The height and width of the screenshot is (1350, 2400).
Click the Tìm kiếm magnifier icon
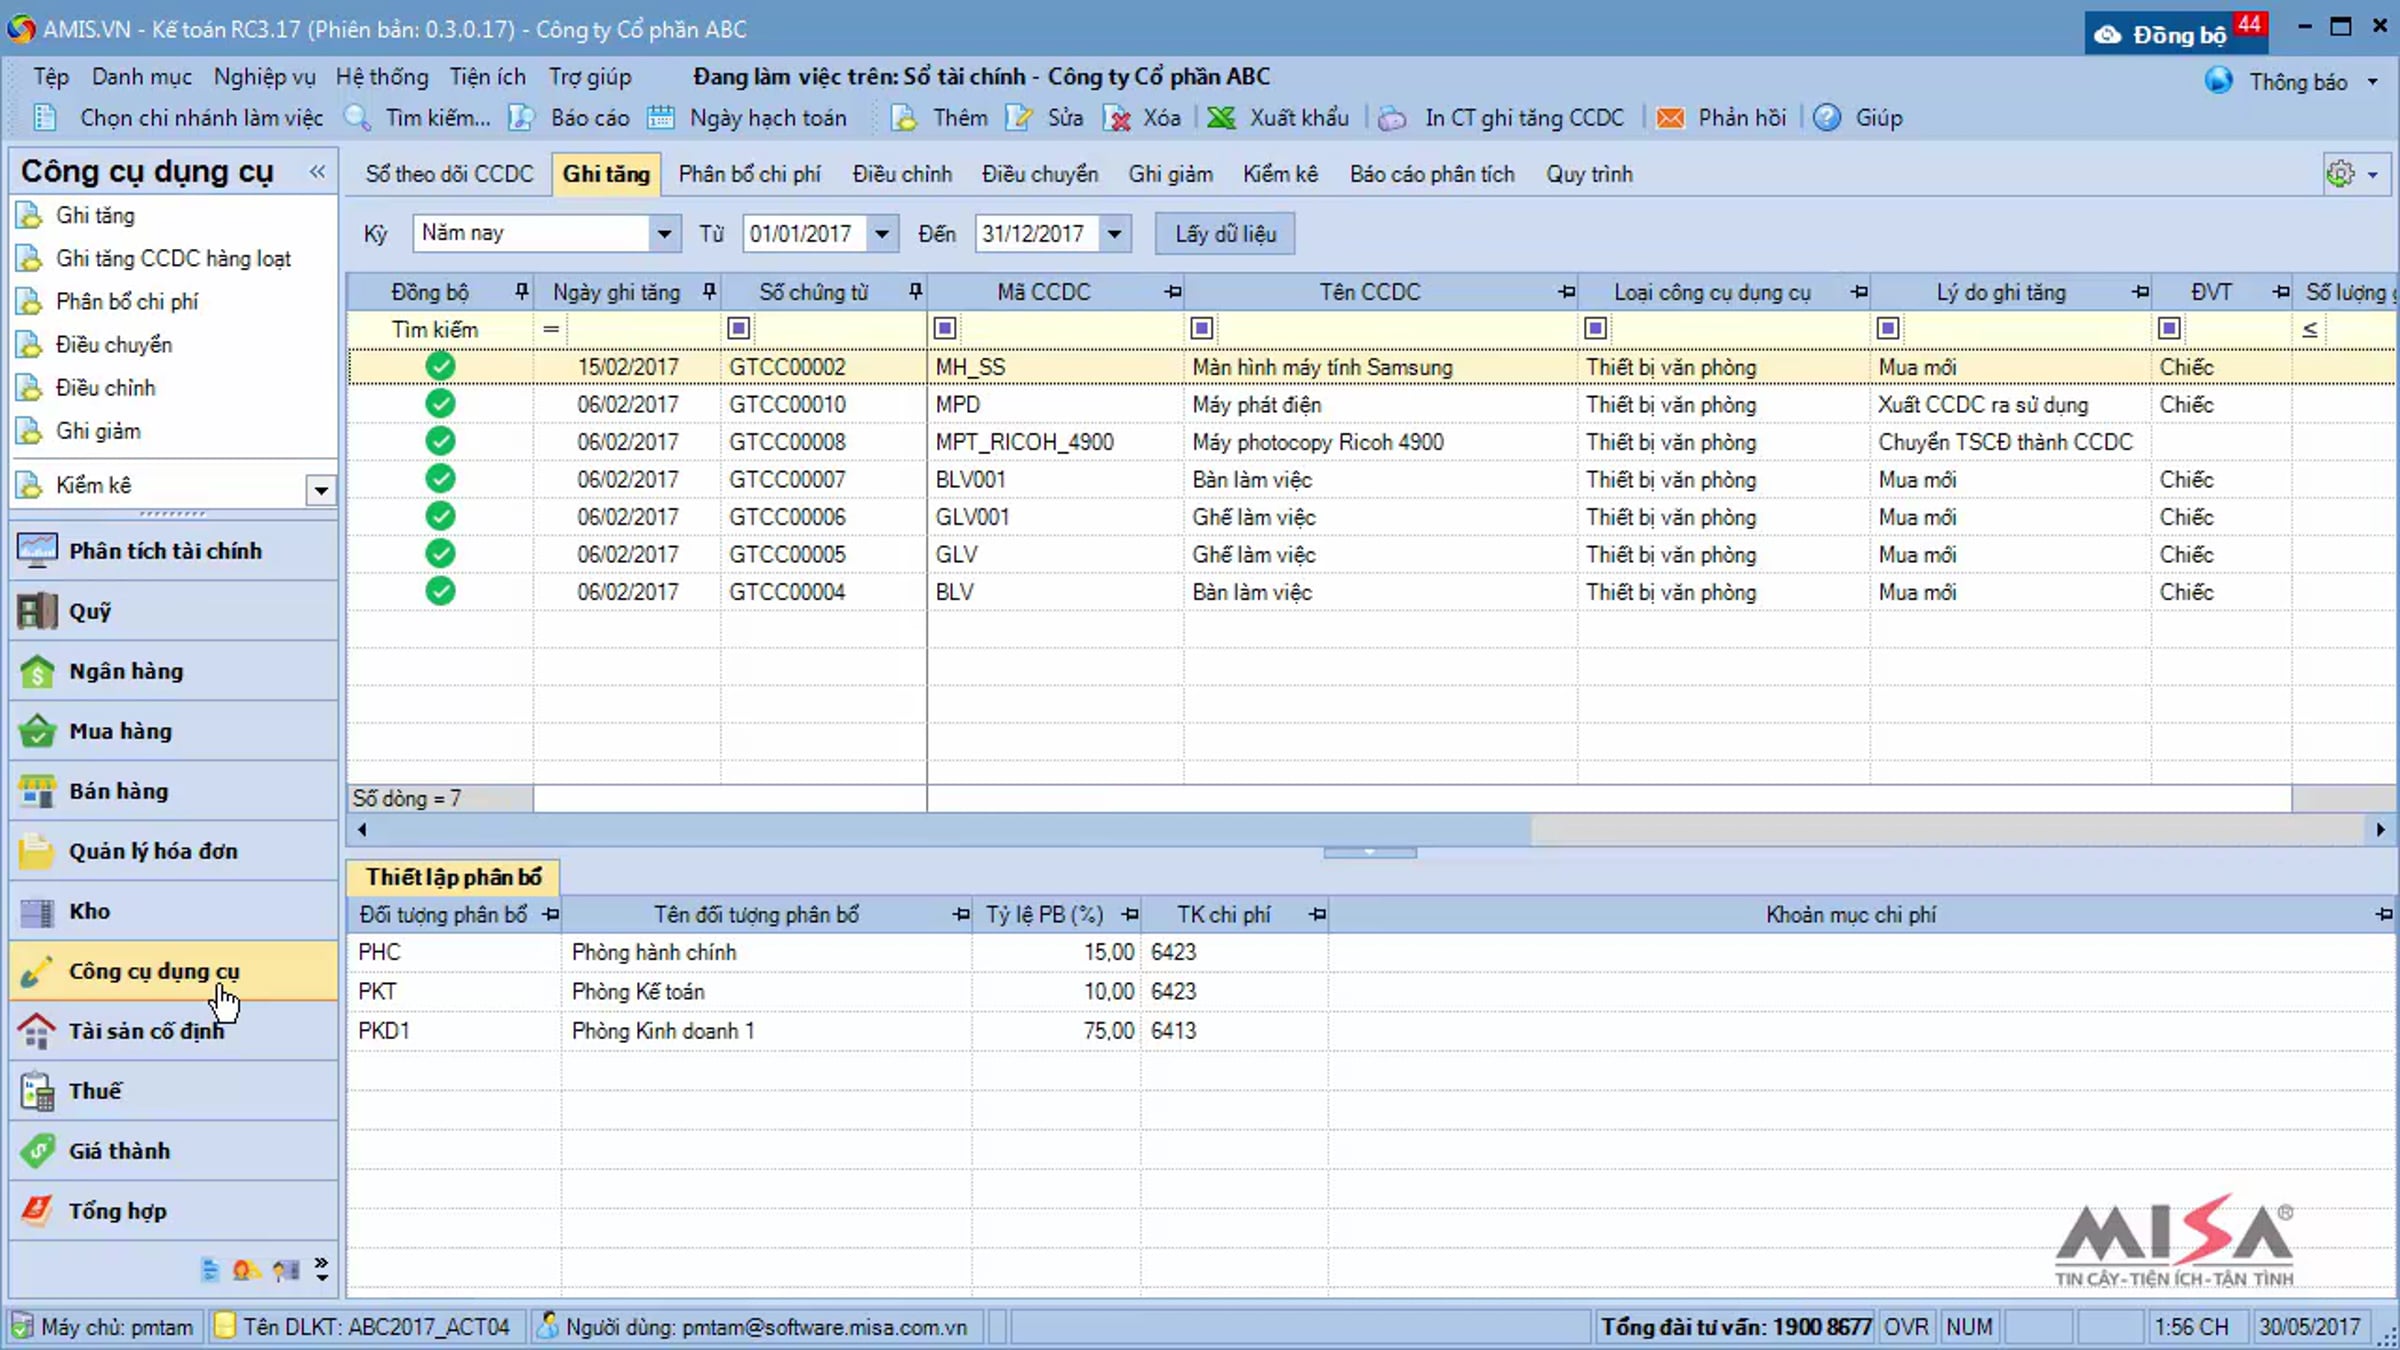[357, 118]
